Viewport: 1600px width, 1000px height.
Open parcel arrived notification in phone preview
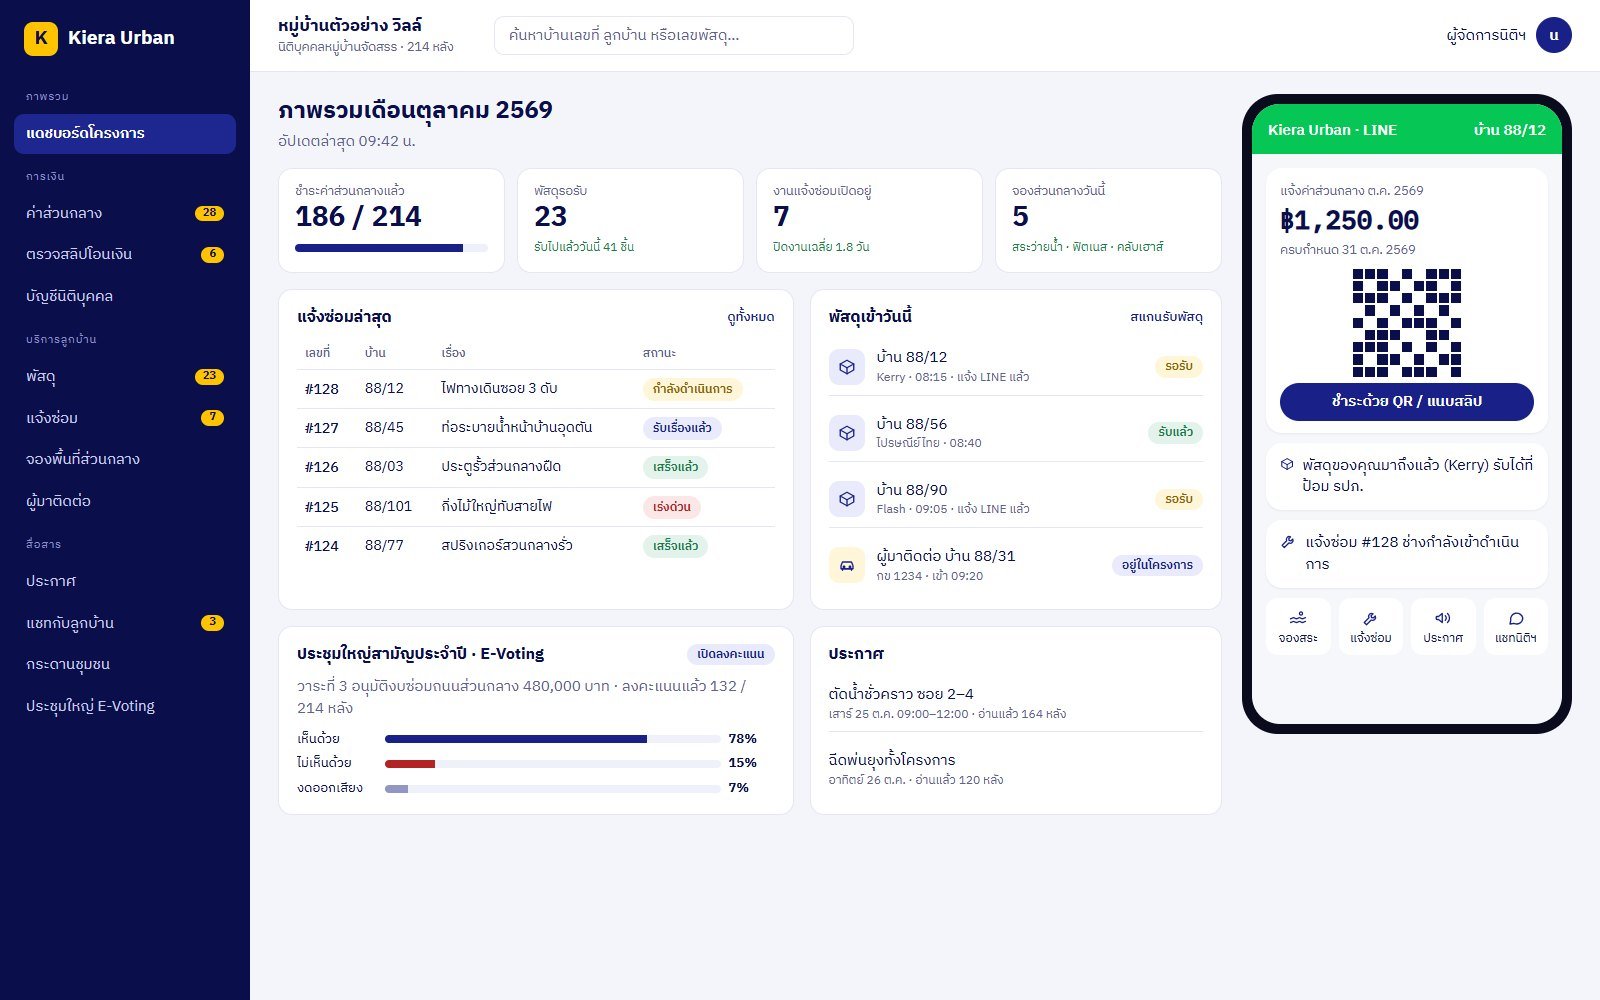(1407, 476)
